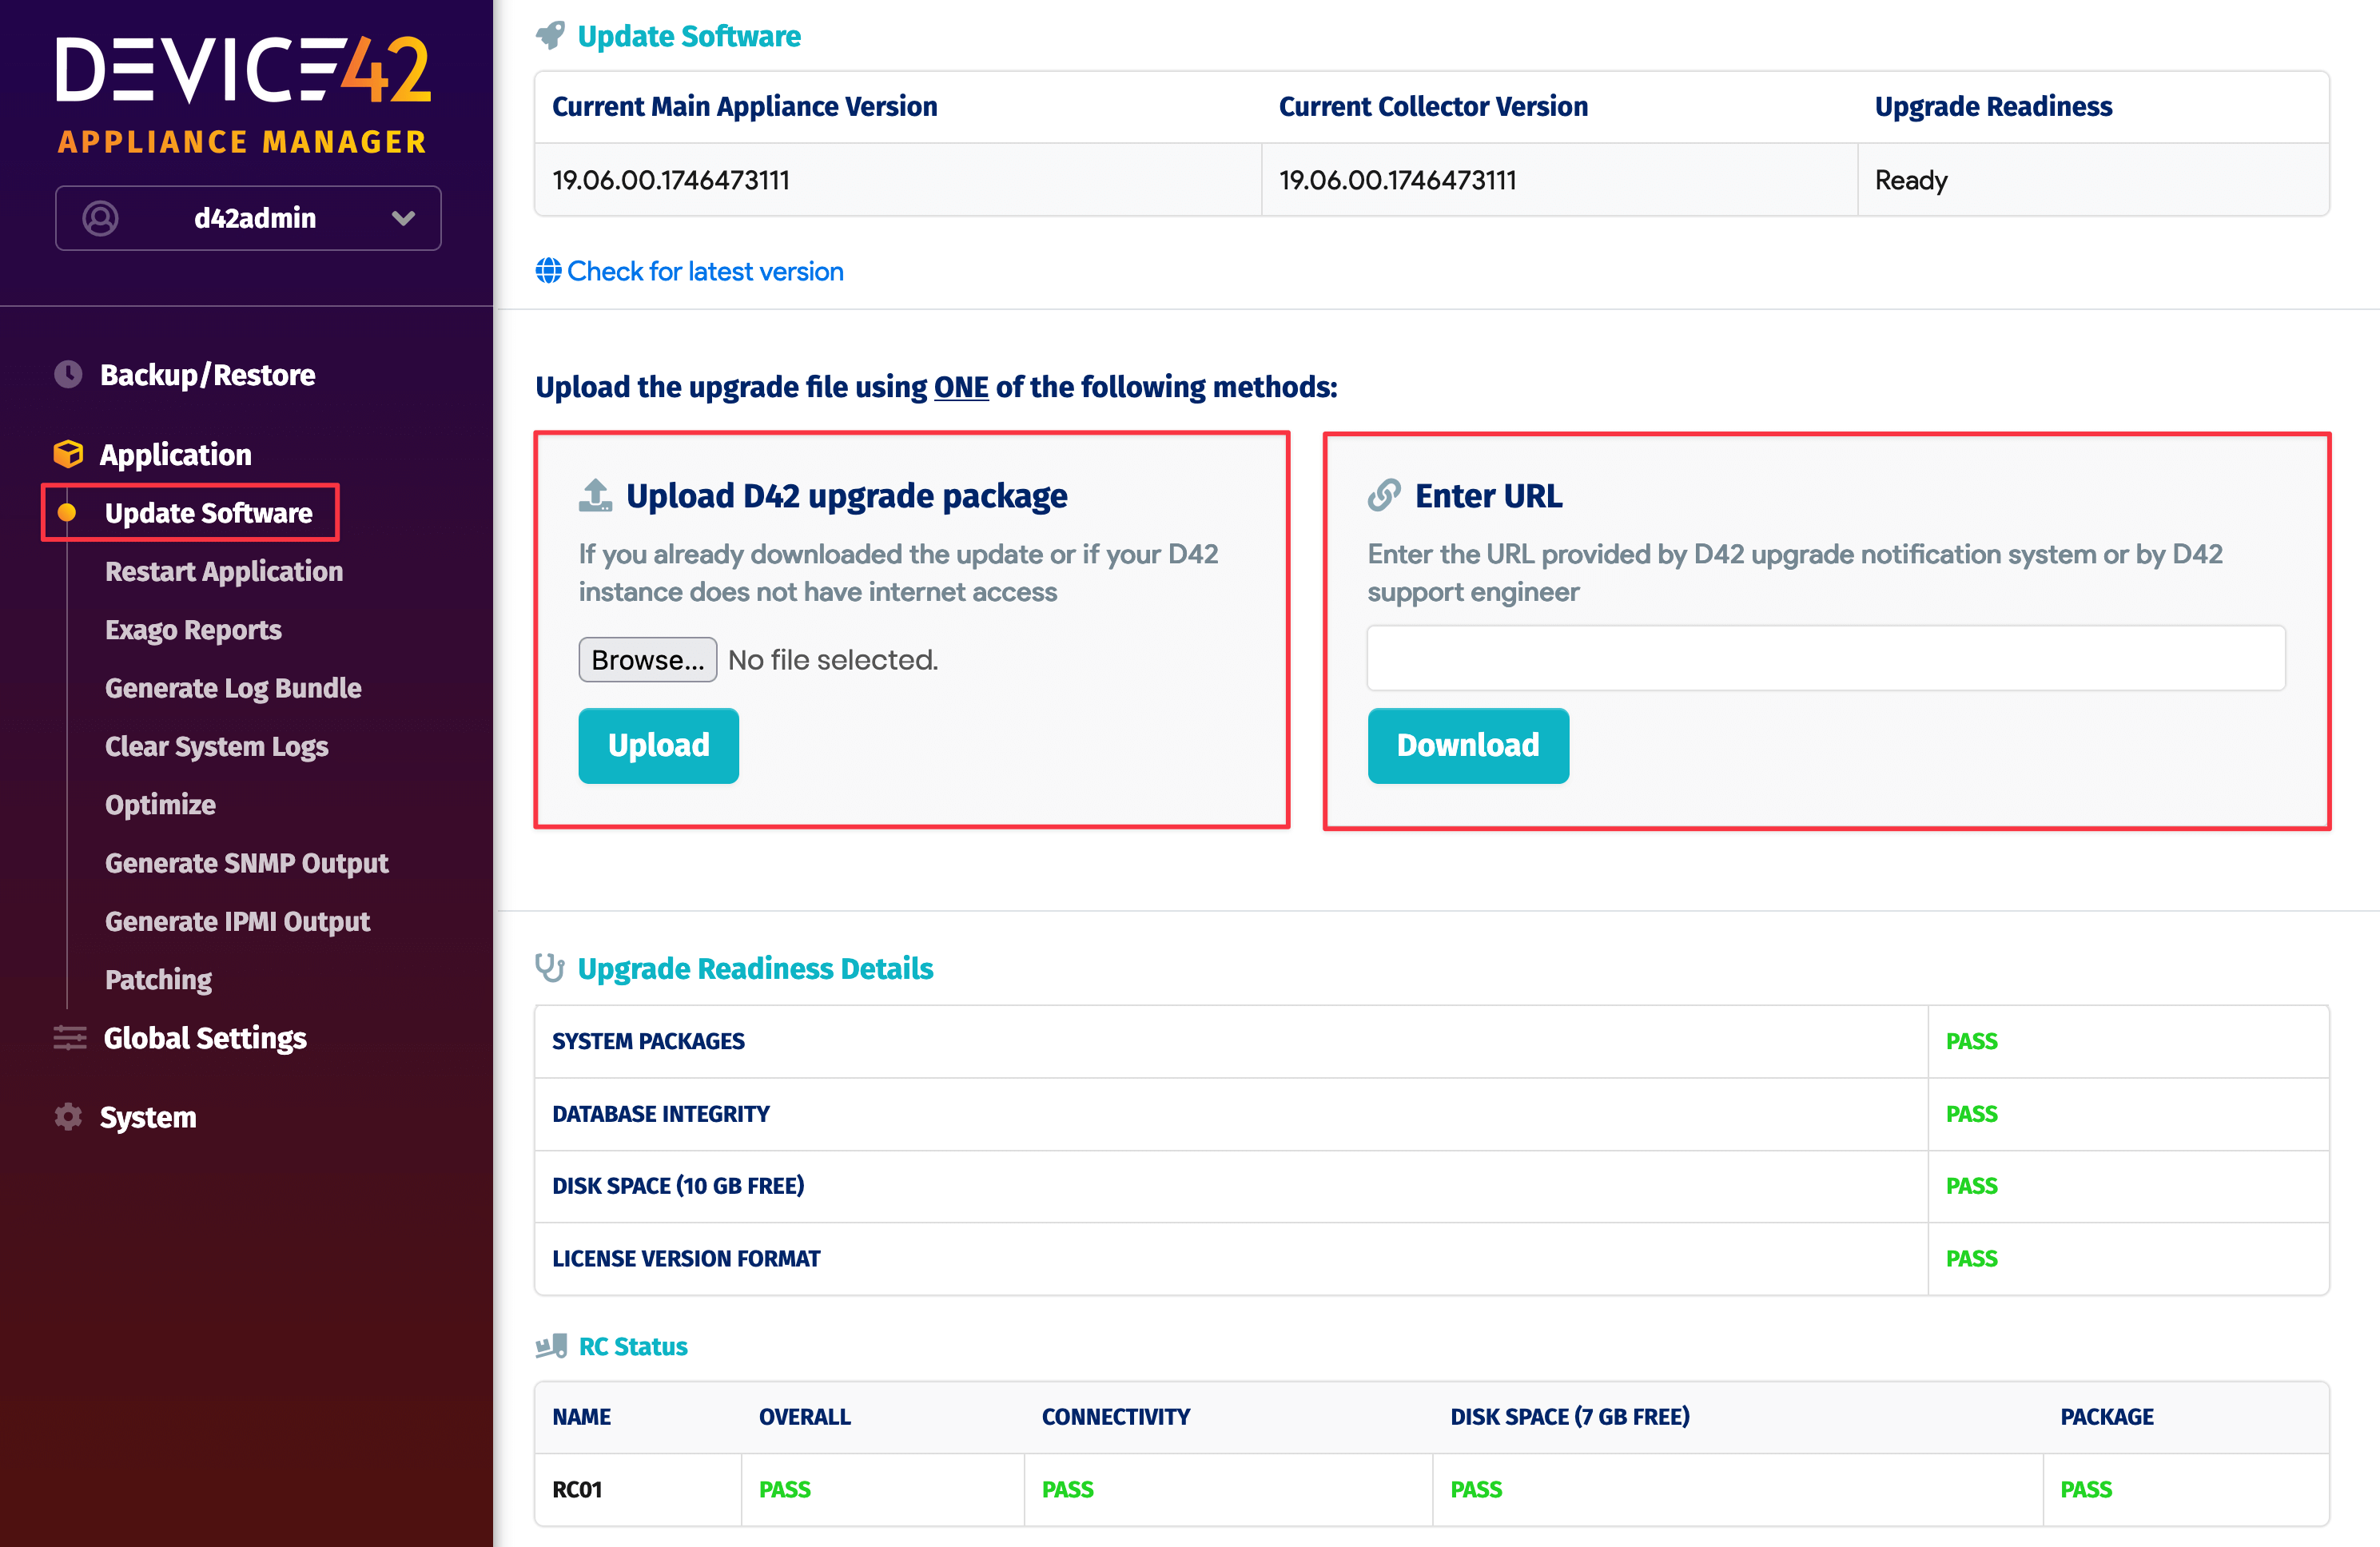Click the stethoscope icon by Upgrade Readiness Details

click(550, 968)
